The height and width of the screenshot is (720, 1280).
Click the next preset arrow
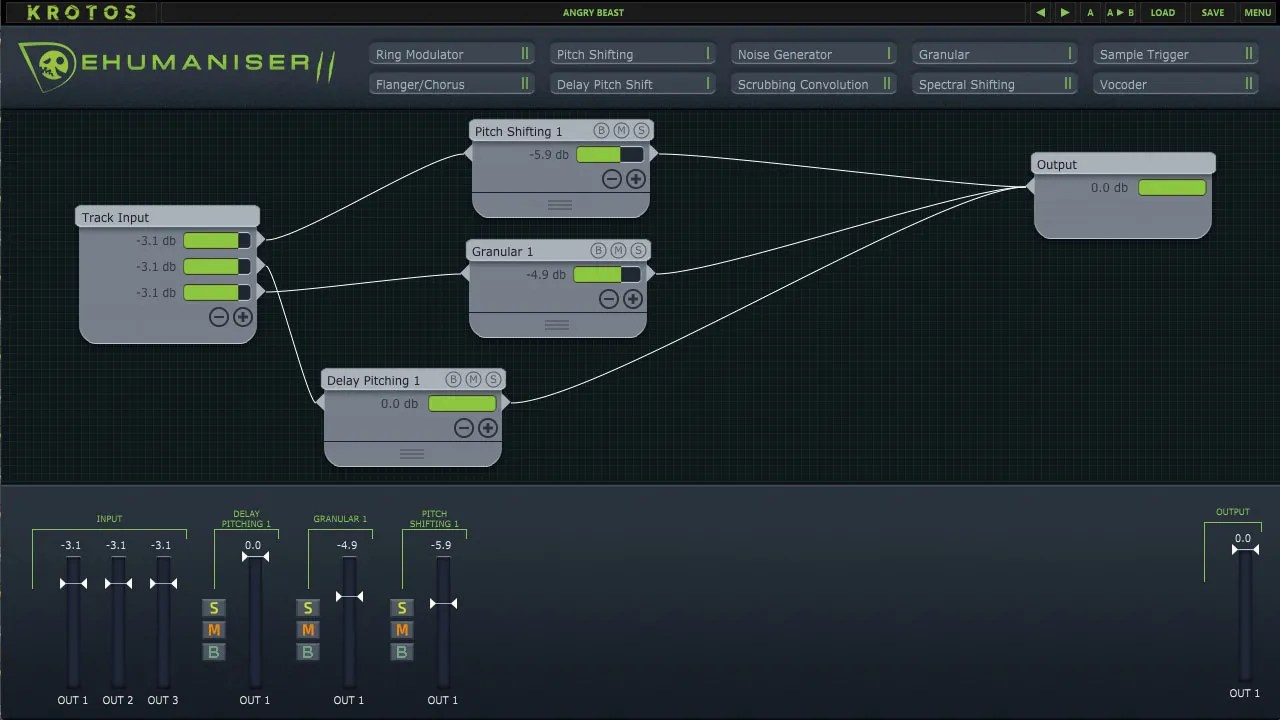point(1064,13)
